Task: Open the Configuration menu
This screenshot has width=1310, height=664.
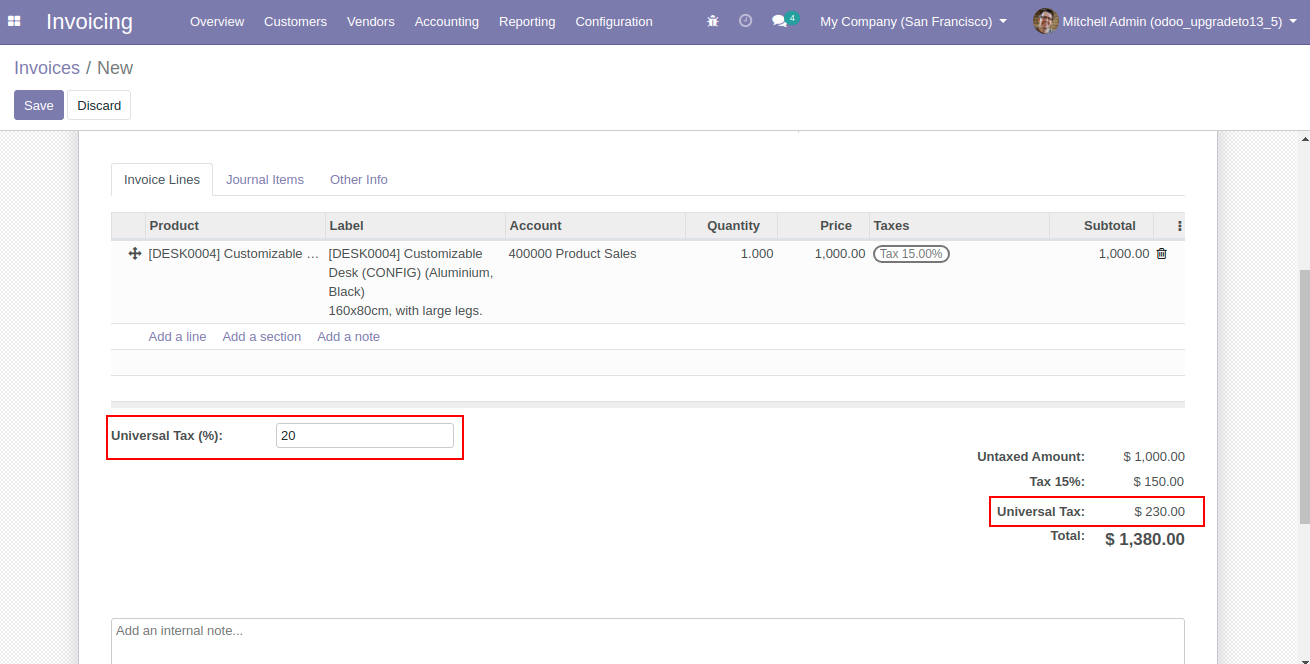Action: [613, 21]
